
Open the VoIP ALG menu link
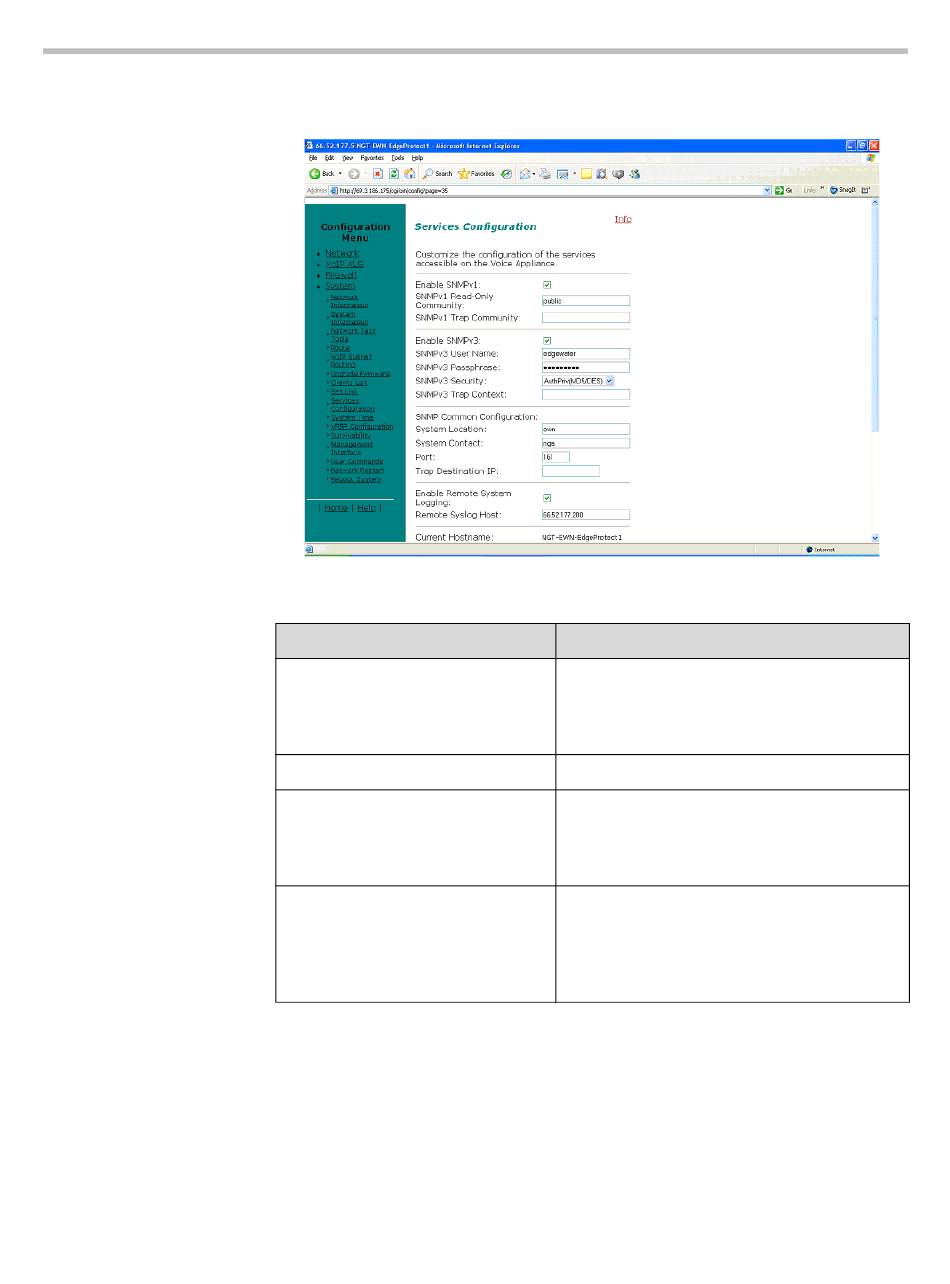[344, 264]
